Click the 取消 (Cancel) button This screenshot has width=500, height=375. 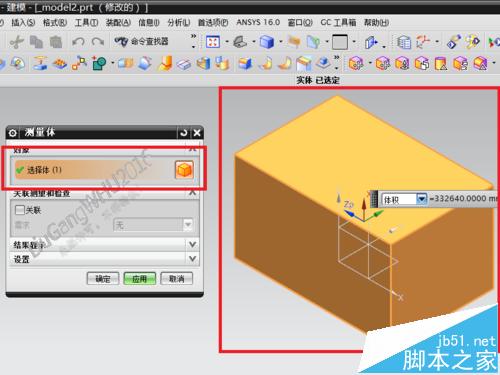(x=177, y=279)
